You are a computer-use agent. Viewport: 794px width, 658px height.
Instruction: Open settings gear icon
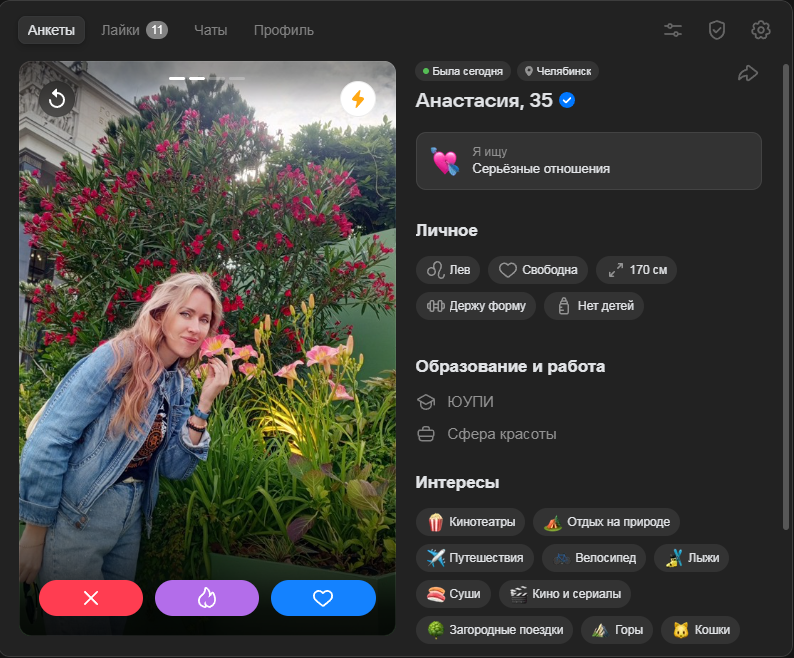click(x=761, y=30)
